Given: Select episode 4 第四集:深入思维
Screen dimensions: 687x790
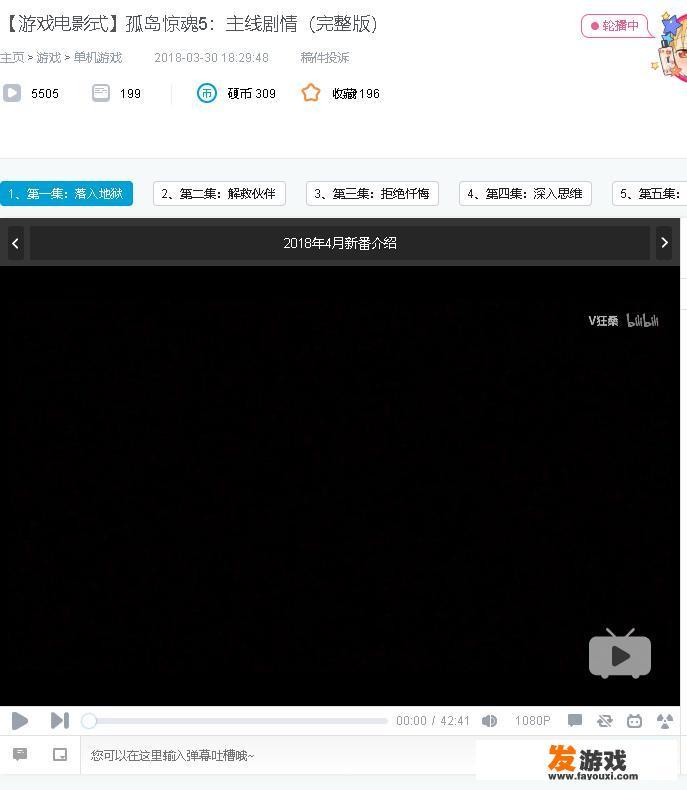Looking at the screenshot, I should click(x=525, y=193).
